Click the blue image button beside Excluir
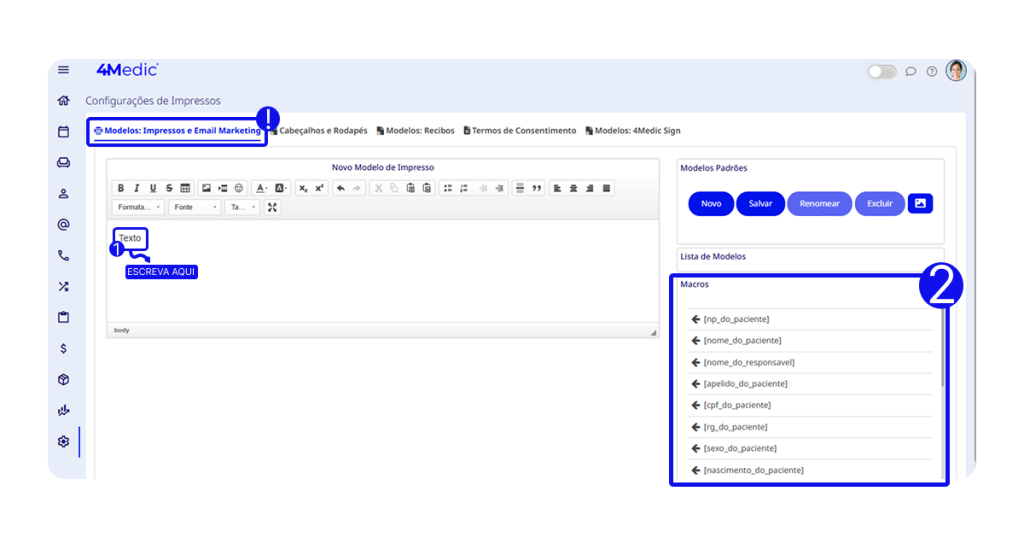1024x538 pixels. [920, 203]
